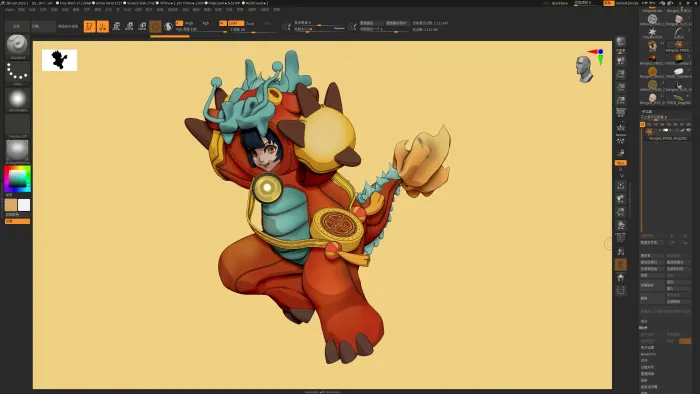
Task: Open the Alpha menu in menu bar
Action: 9,9
